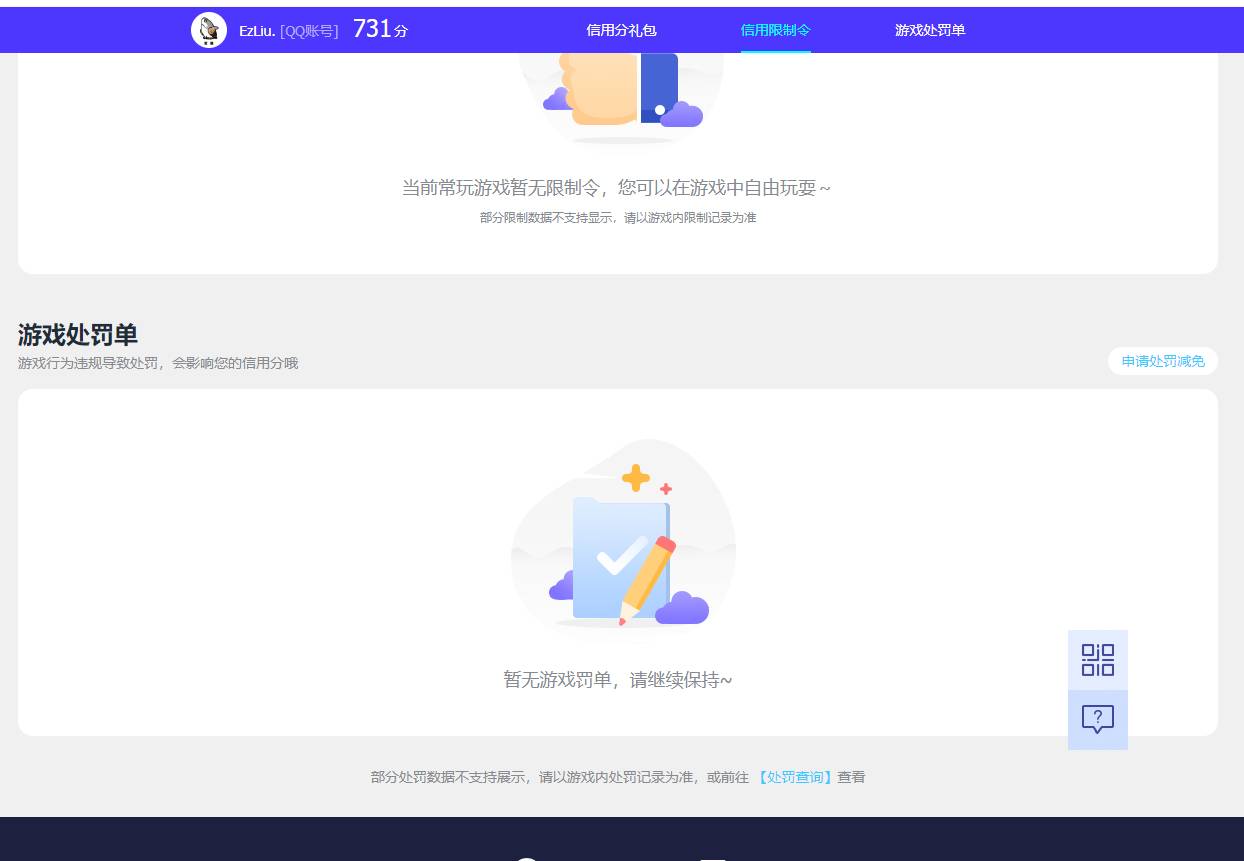
Task: Click the 申请处罚减免 button
Action: (x=1163, y=361)
